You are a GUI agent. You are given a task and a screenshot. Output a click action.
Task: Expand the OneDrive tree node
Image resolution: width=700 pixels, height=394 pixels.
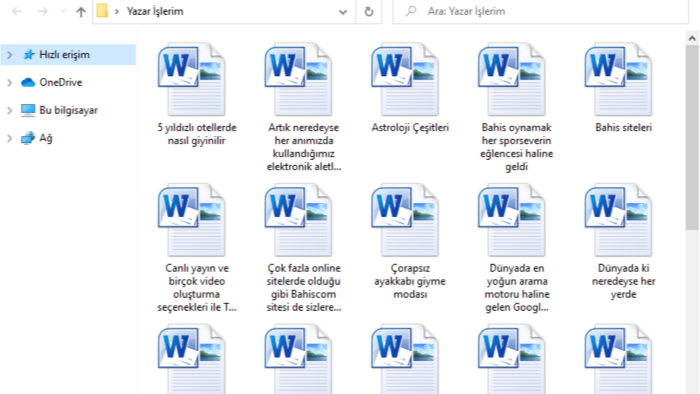pyautogui.click(x=9, y=83)
